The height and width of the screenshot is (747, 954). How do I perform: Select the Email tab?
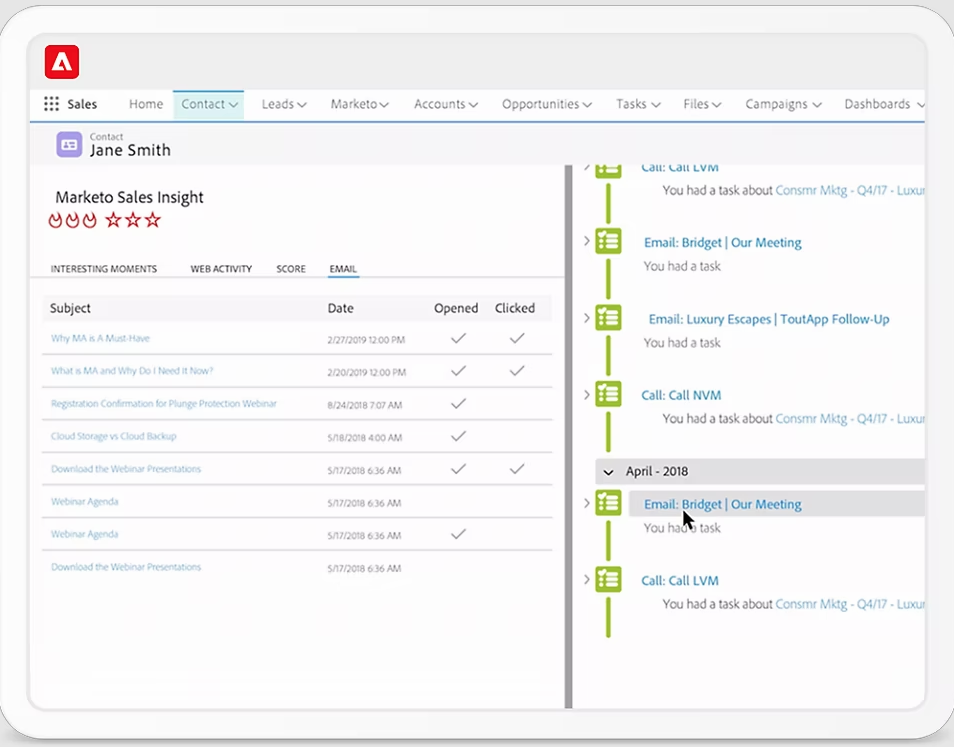point(343,269)
